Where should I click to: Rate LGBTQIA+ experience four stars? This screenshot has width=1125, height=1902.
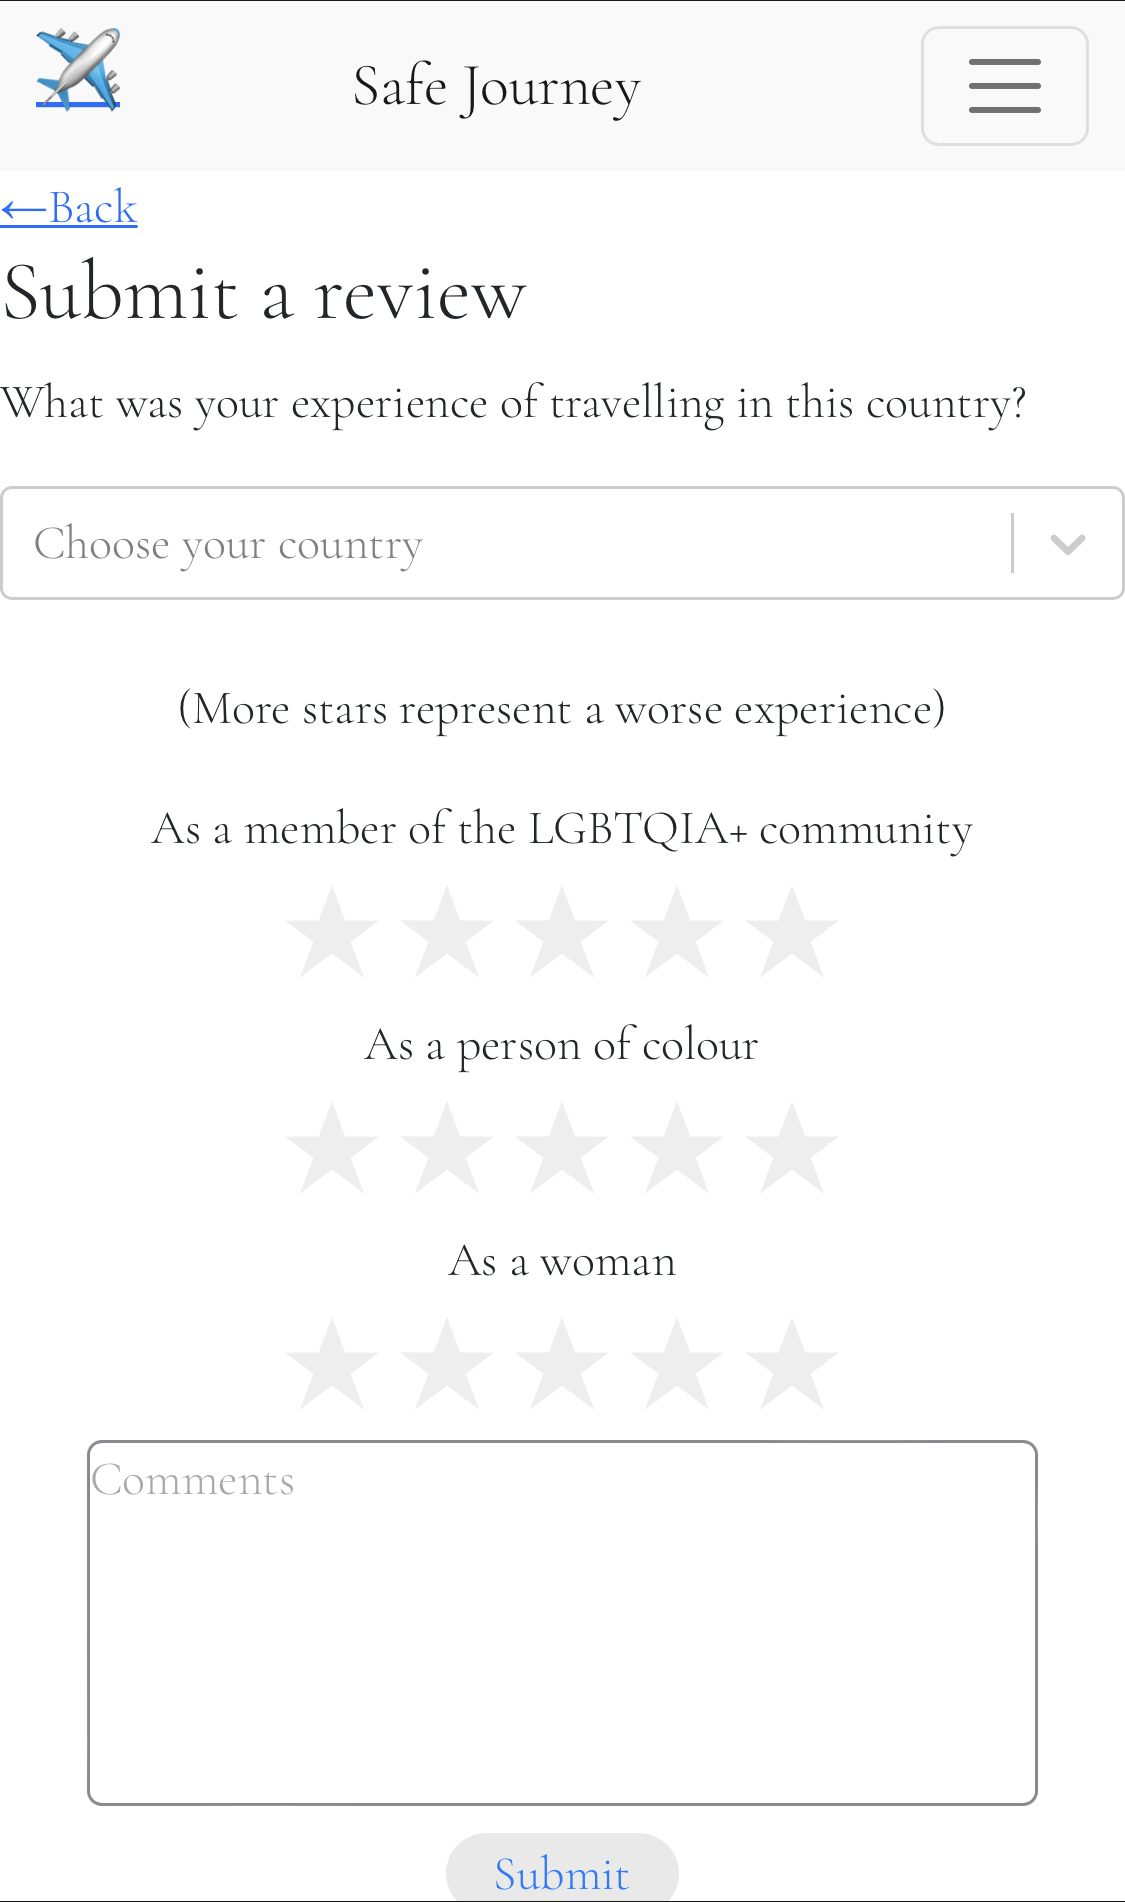[677, 933]
